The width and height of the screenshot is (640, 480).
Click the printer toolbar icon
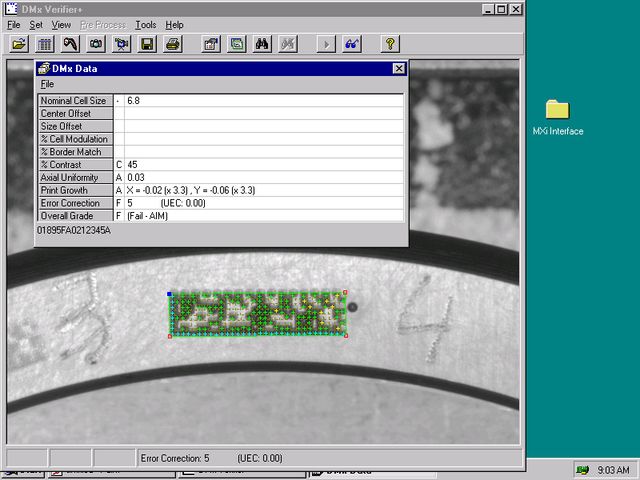pos(172,44)
